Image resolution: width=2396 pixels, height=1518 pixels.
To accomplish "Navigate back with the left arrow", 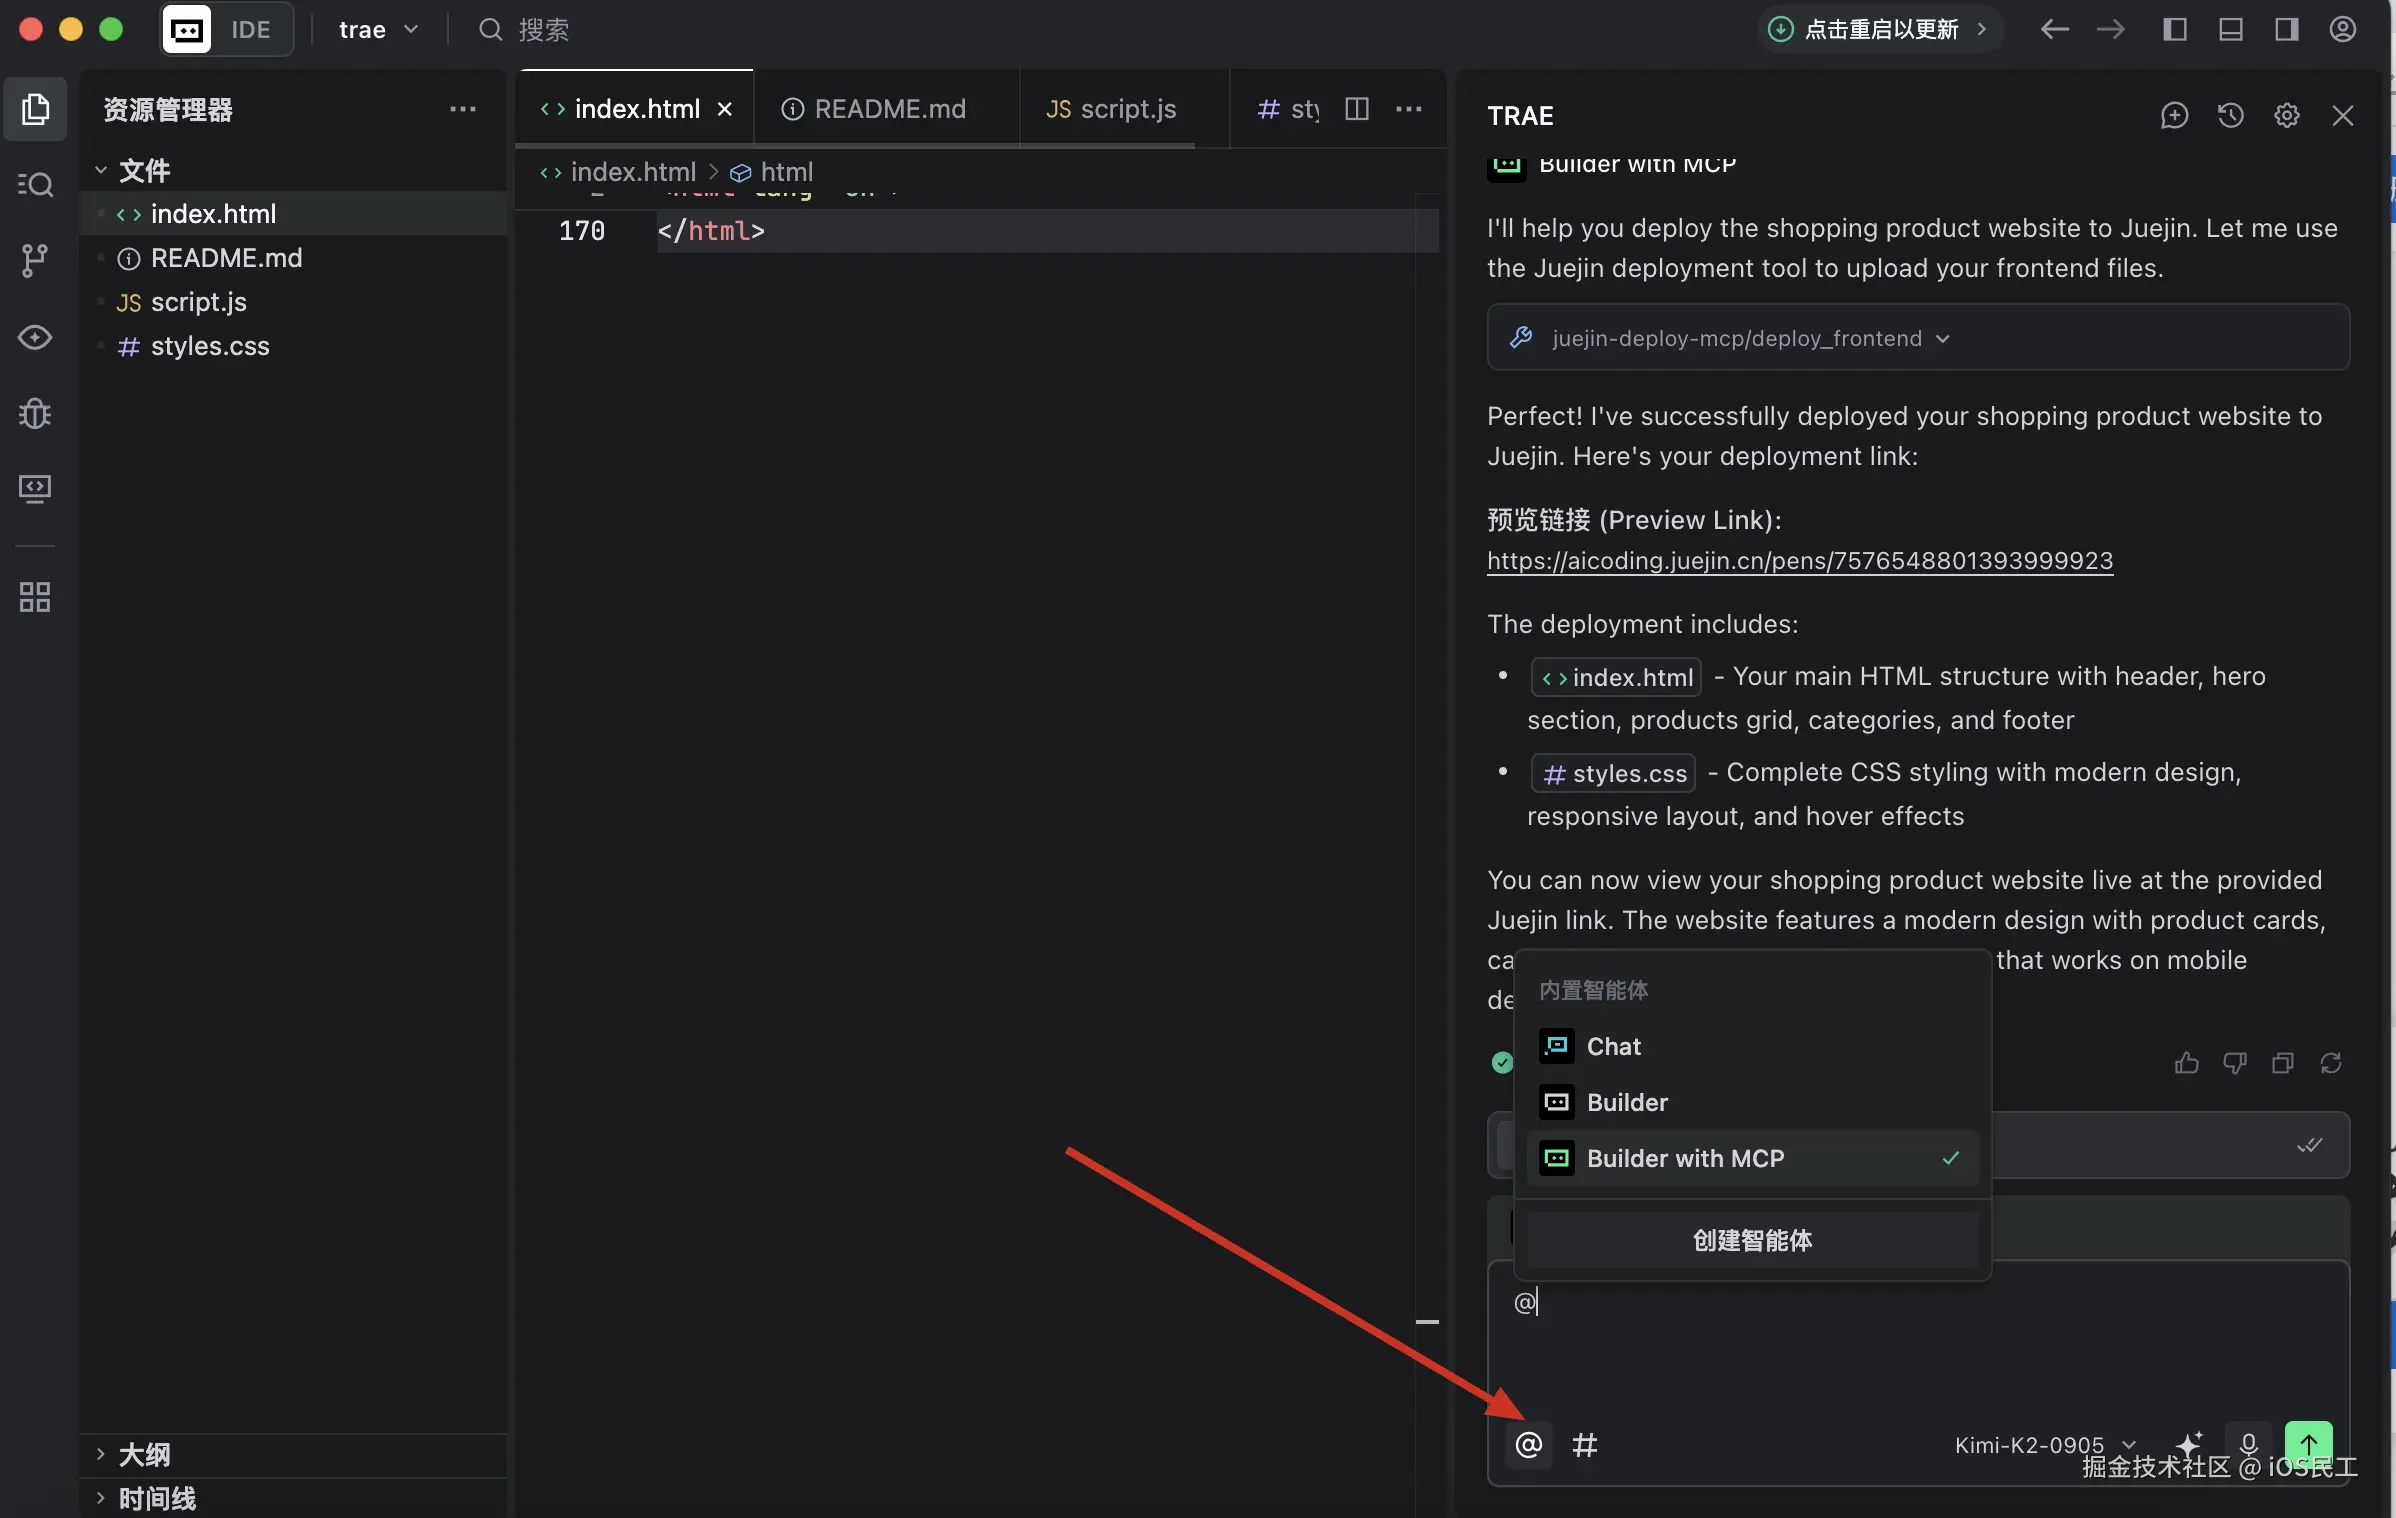I will coord(2054,30).
